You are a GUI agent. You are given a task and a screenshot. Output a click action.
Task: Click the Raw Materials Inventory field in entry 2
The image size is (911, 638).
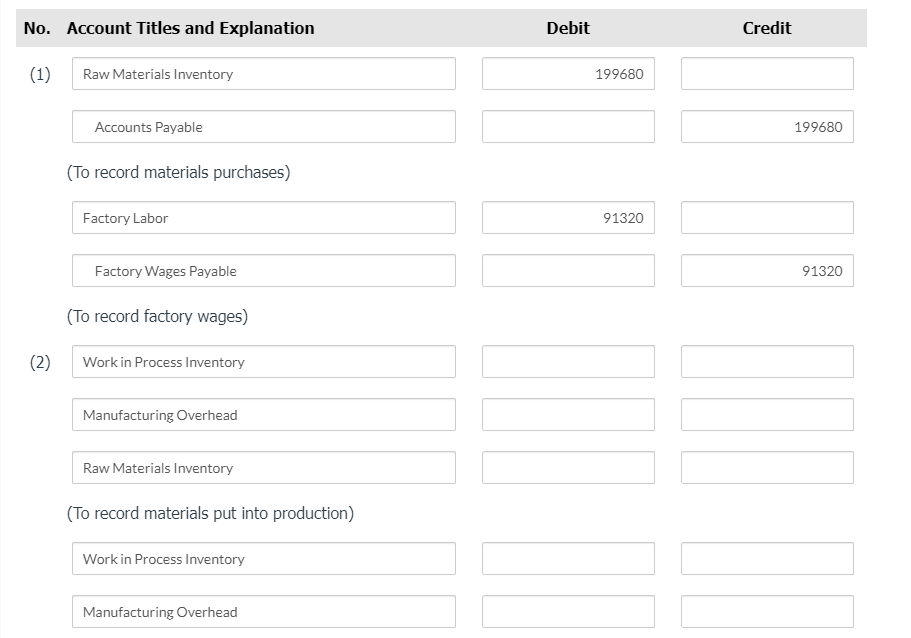[263, 467]
